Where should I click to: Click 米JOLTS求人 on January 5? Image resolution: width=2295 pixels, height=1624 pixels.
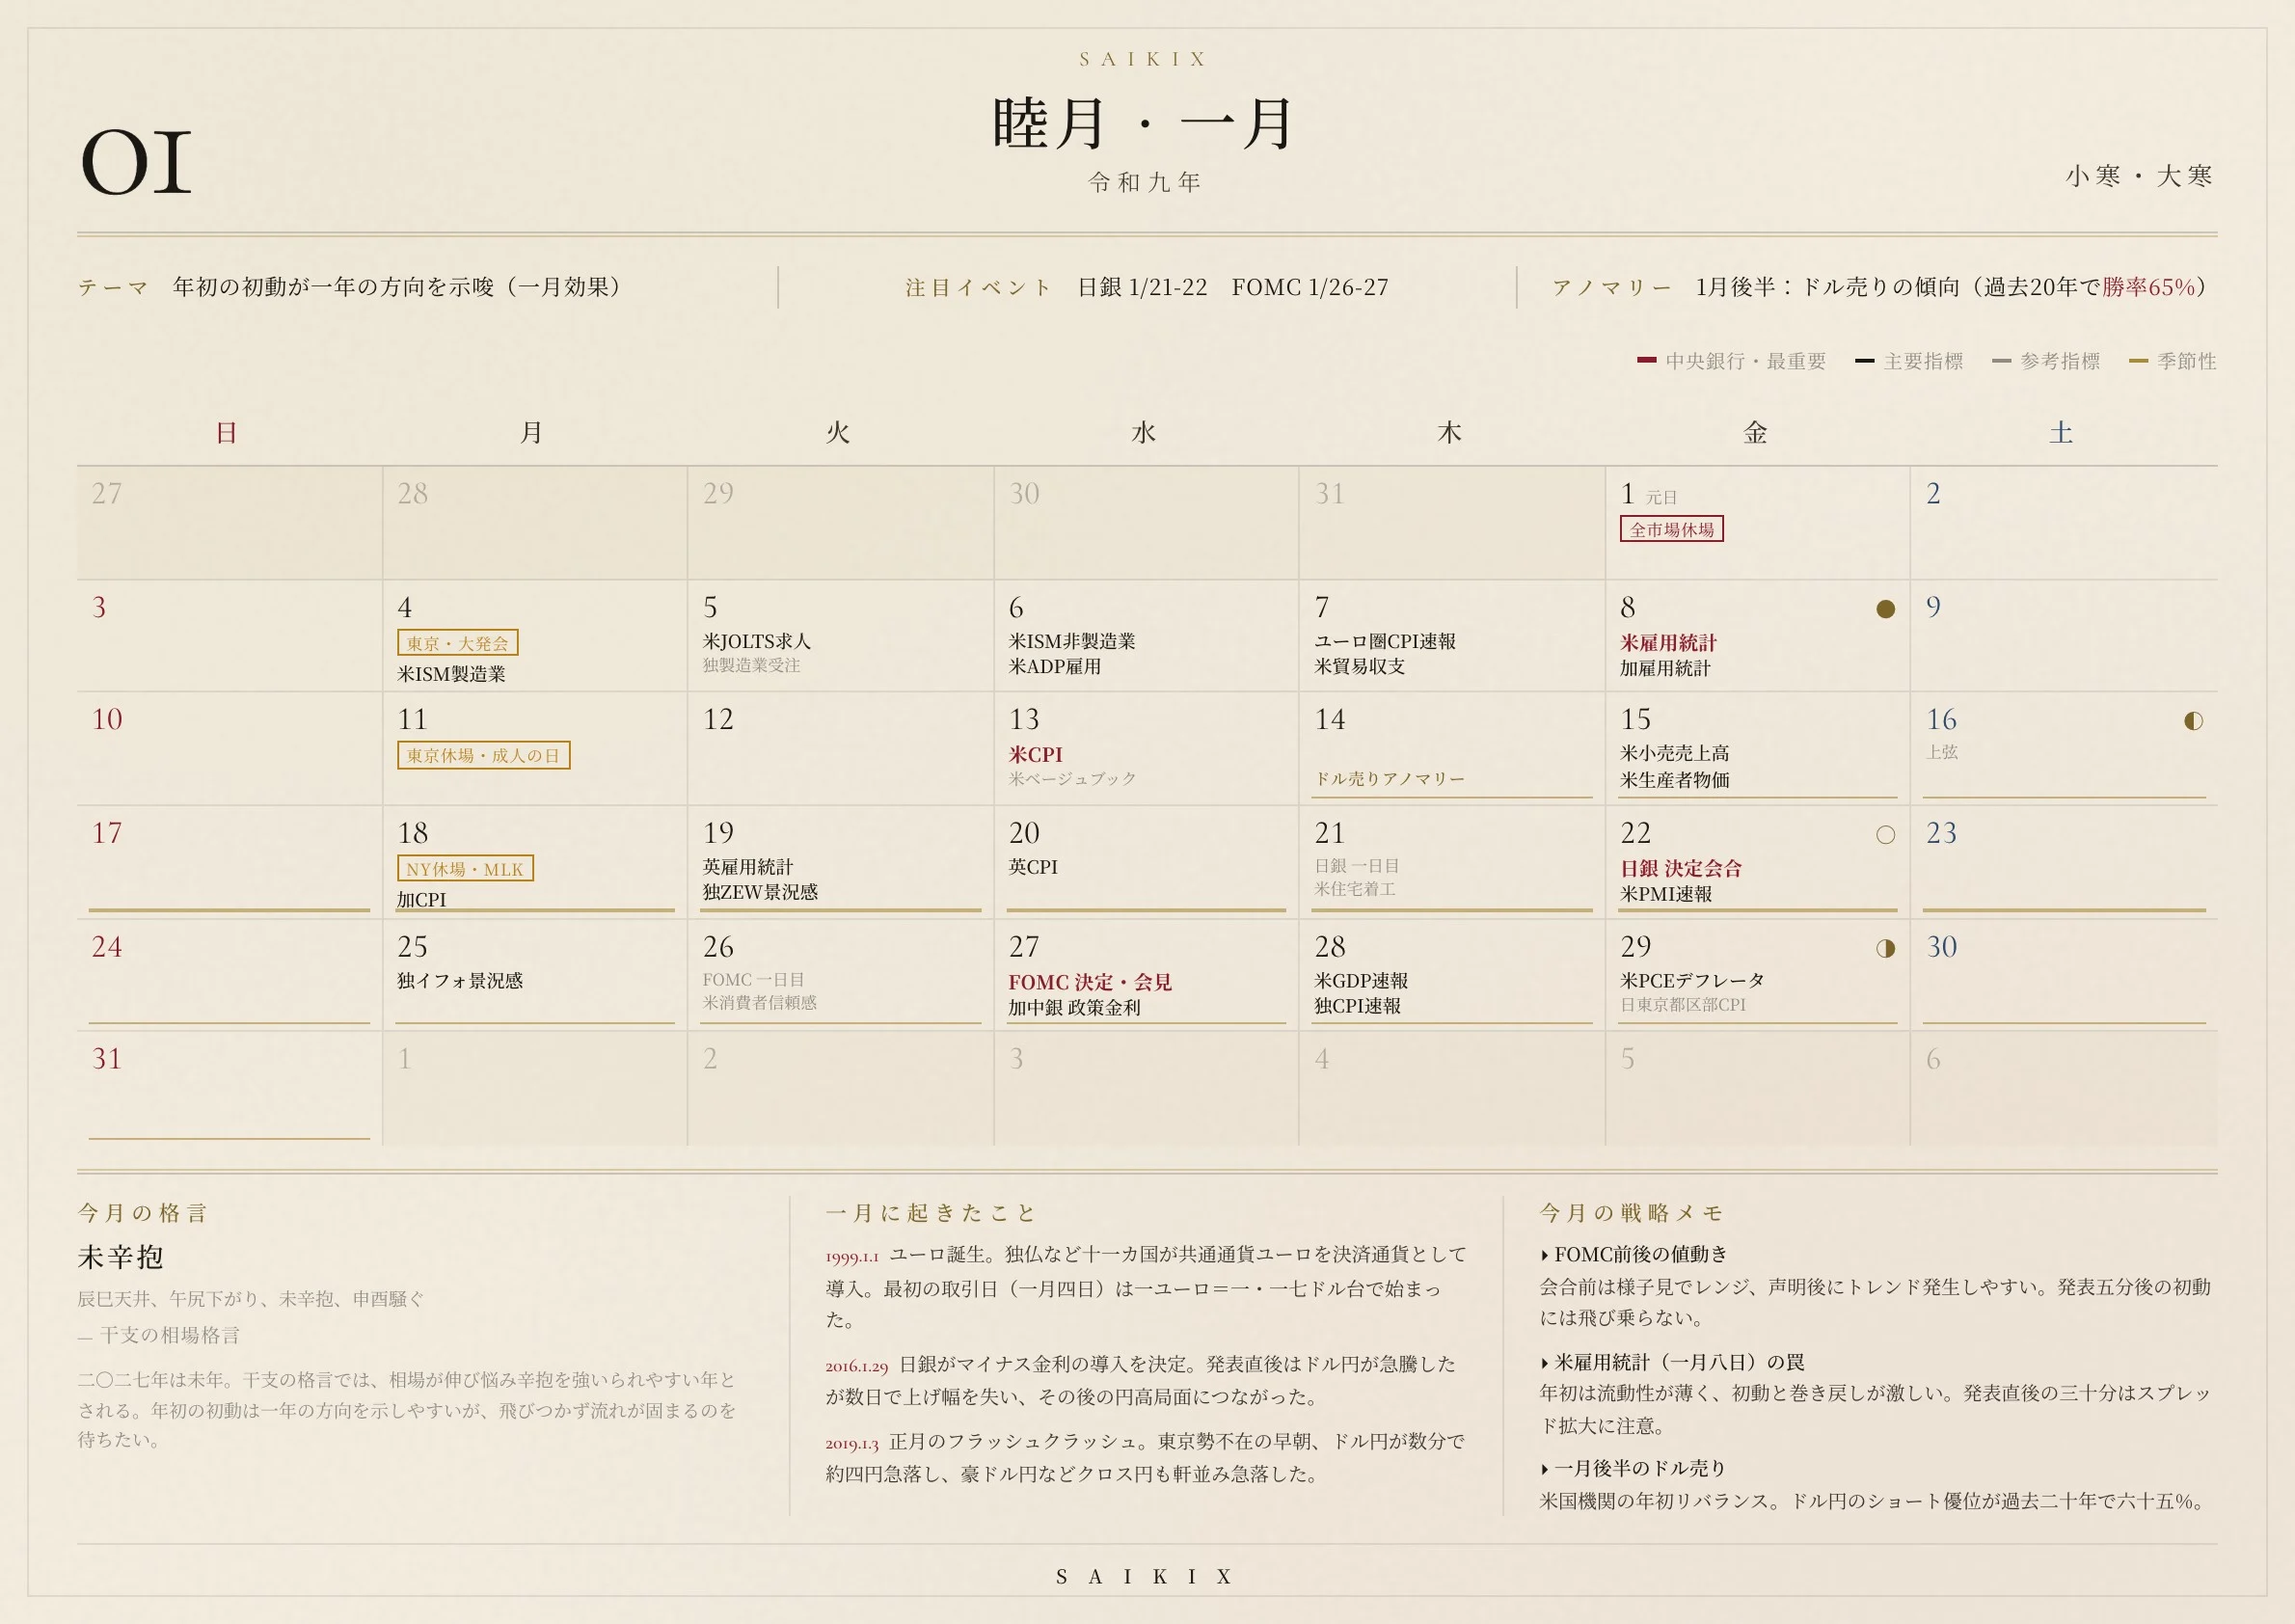756,641
